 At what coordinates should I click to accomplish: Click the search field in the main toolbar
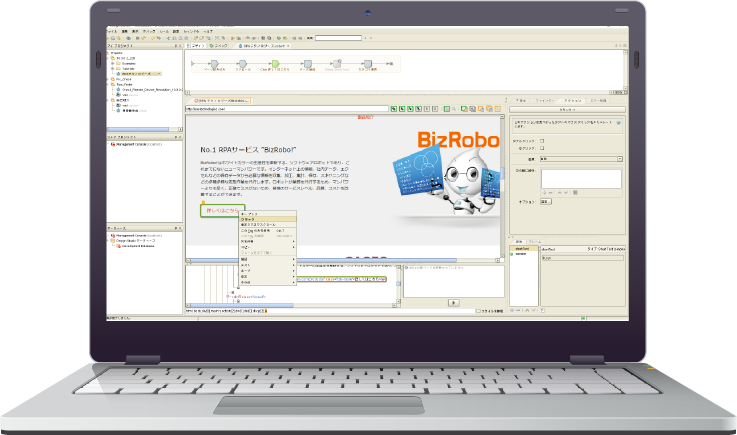pyautogui.click(x=338, y=38)
